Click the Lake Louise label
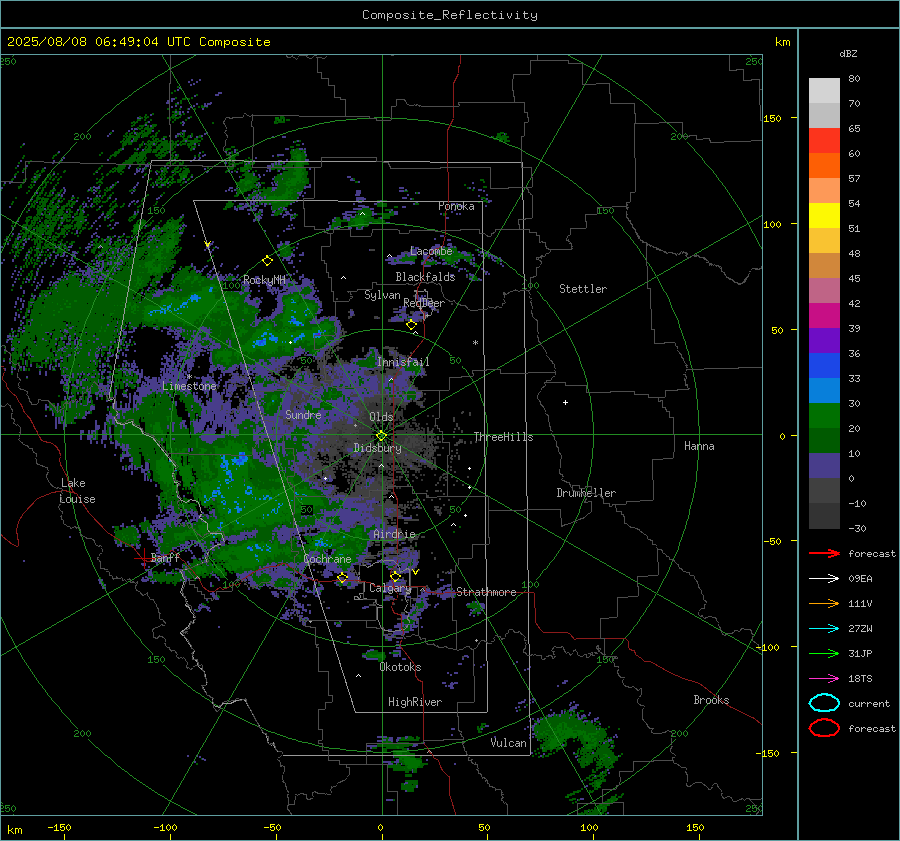The width and height of the screenshot is (900, 841). 77,491
